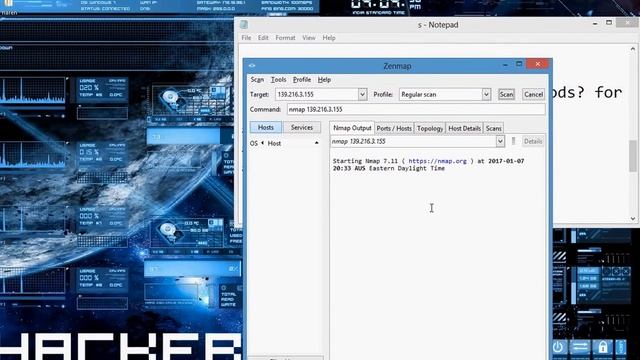The image size is (640, 360).
Task: Click Notepad scrollbar up arrow
Action: pos(633,49)
